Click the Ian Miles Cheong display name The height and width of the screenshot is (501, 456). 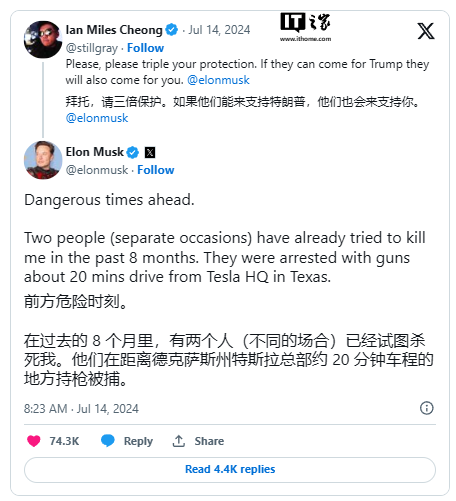tap(114, 30)
